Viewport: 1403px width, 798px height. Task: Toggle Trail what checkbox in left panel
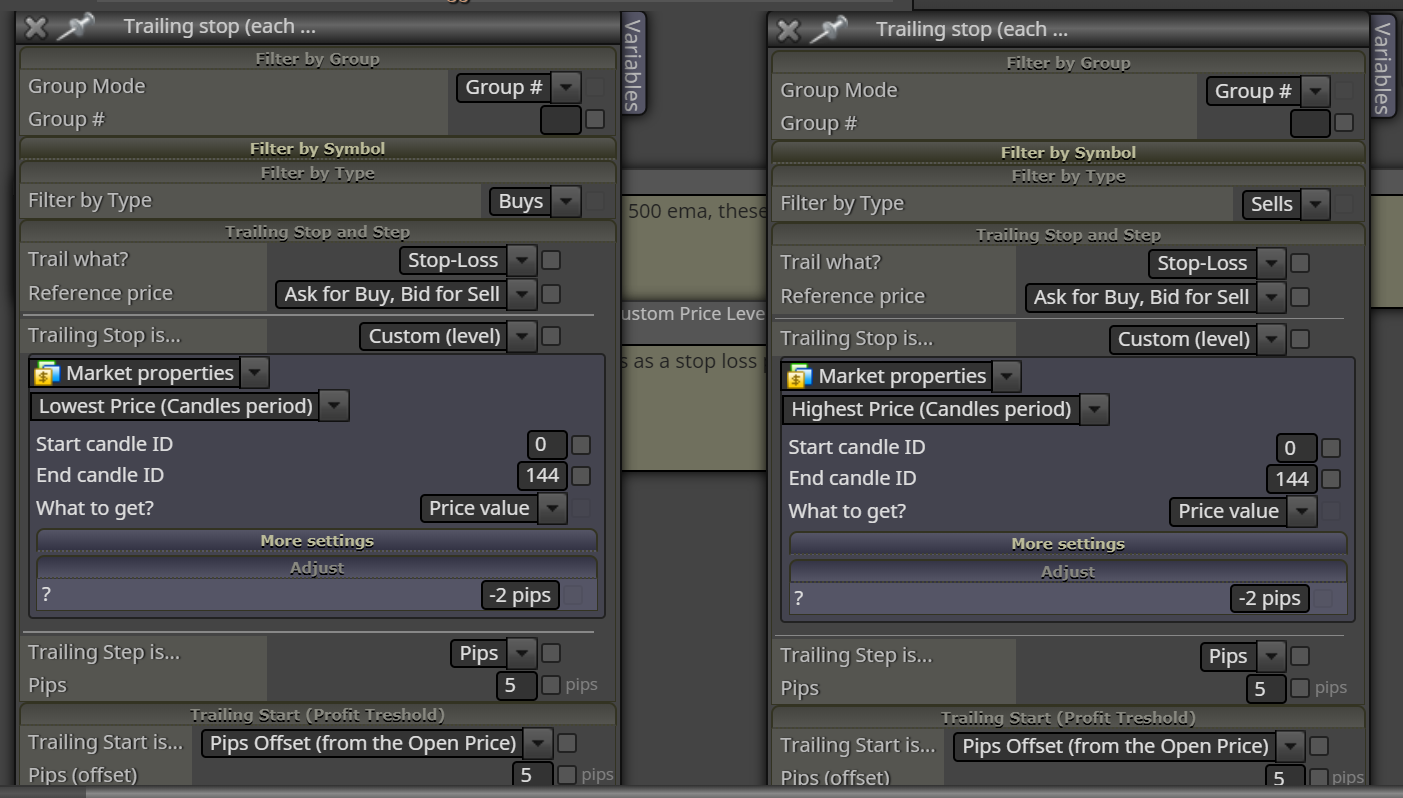pos(551,261)
